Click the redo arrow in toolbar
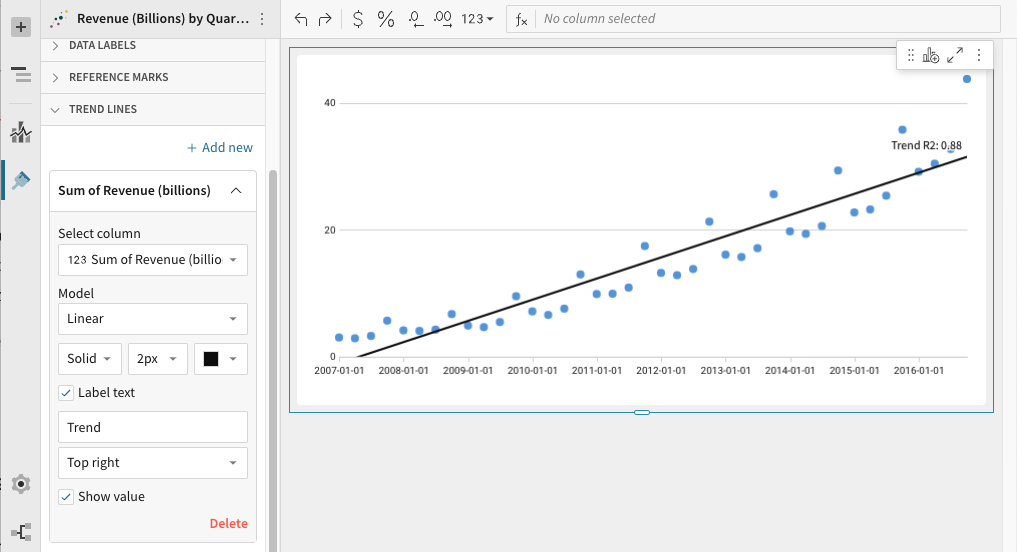The image size is (1017, 552). [324, 19]
